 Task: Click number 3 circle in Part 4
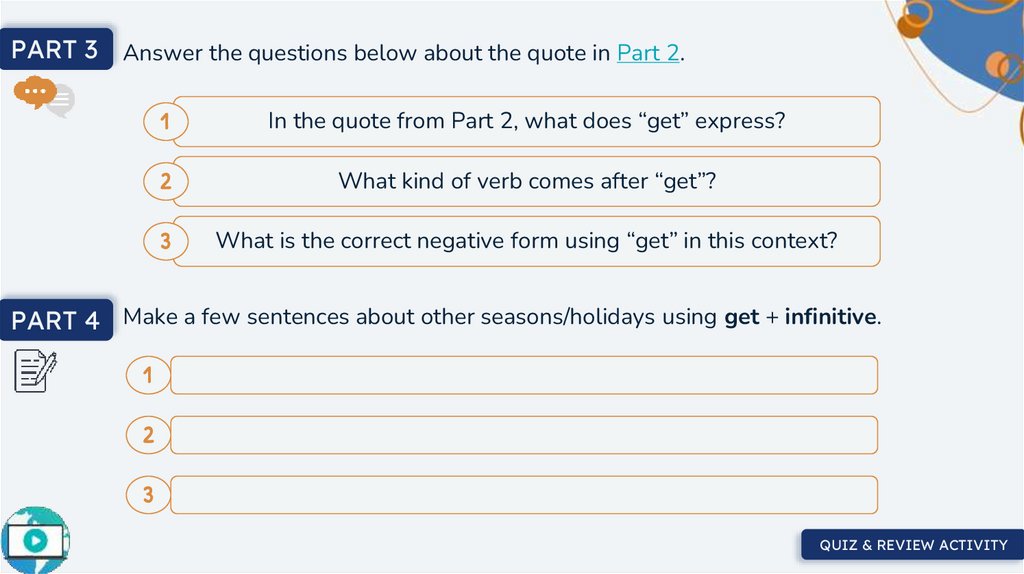(x=149, y=495)
